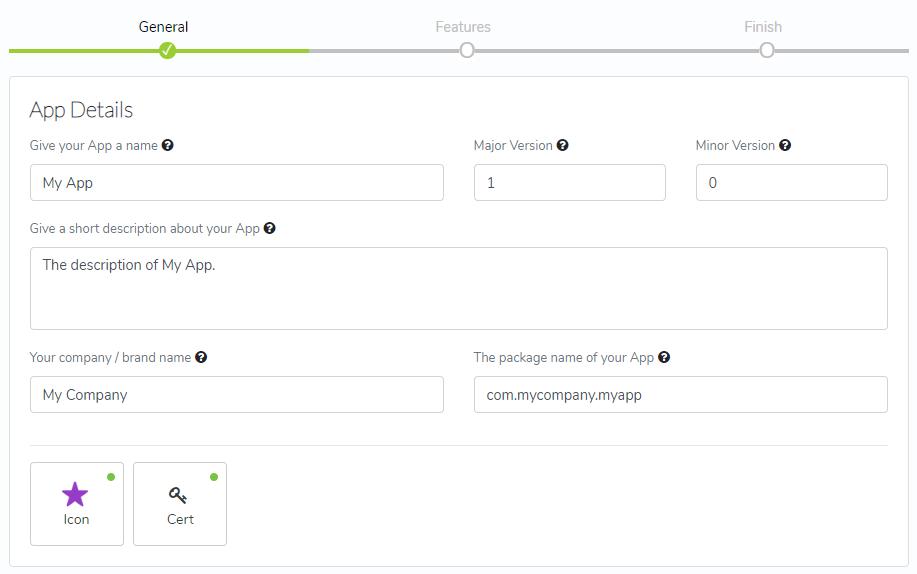Open help for short description field
The height and width of the screenshot is (574, 917).
coord(270,228)
